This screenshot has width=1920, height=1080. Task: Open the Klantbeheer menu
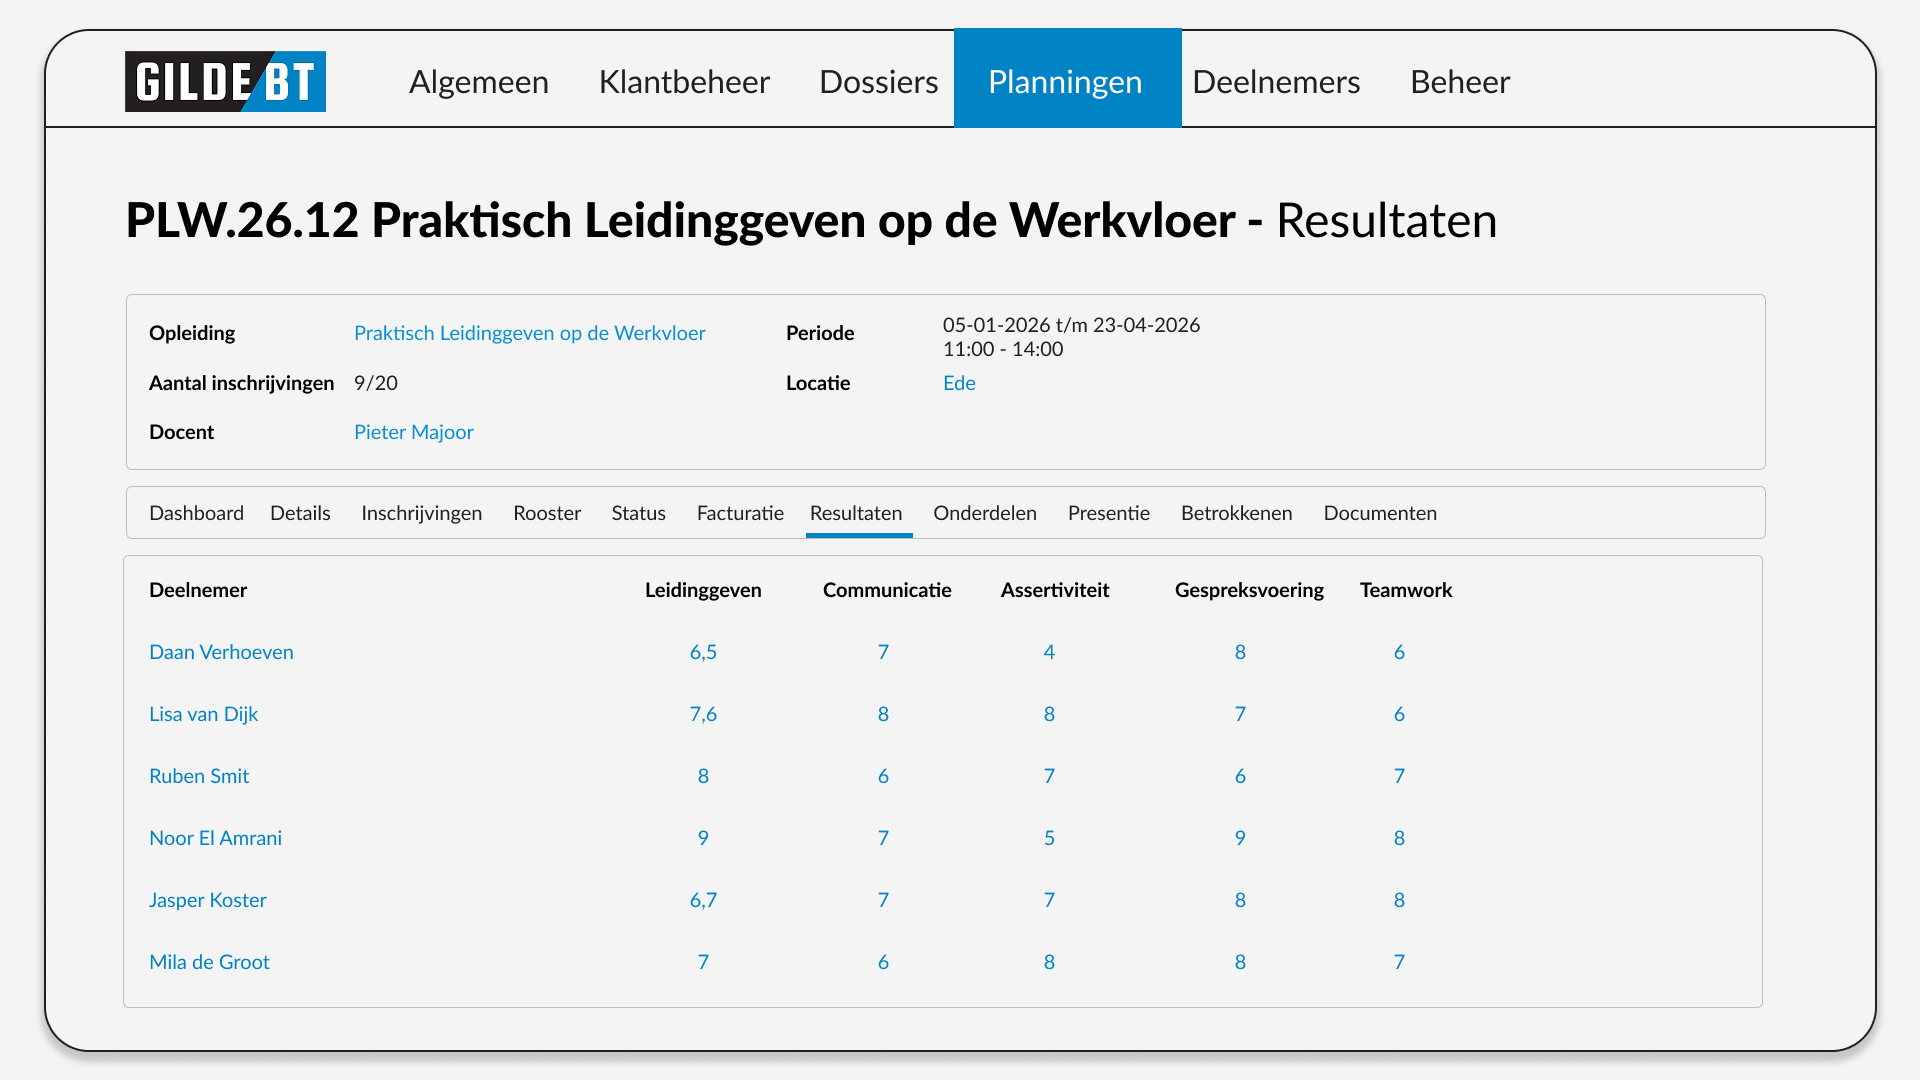684,81
